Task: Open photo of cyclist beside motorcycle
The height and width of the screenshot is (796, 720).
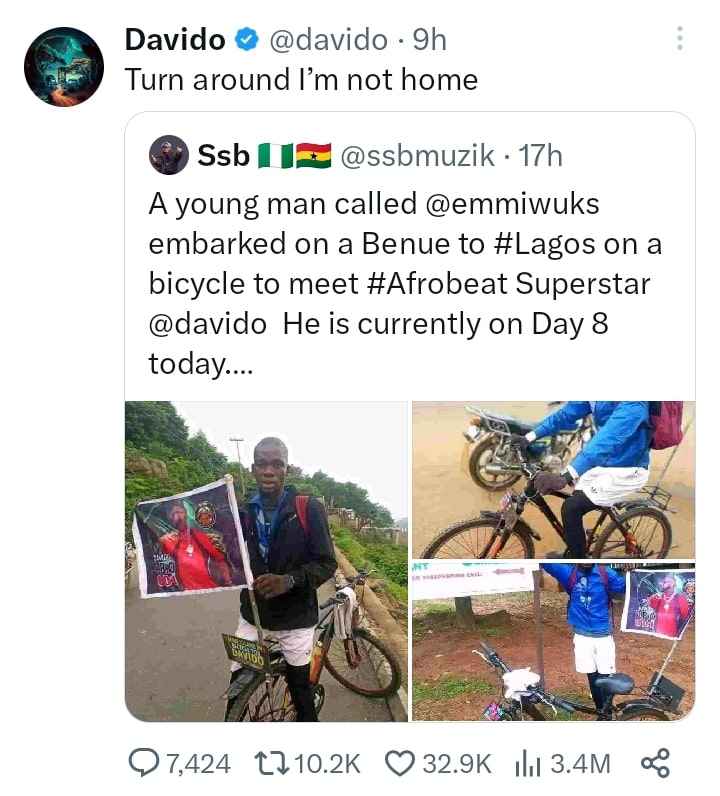Action: pos(553,480)
